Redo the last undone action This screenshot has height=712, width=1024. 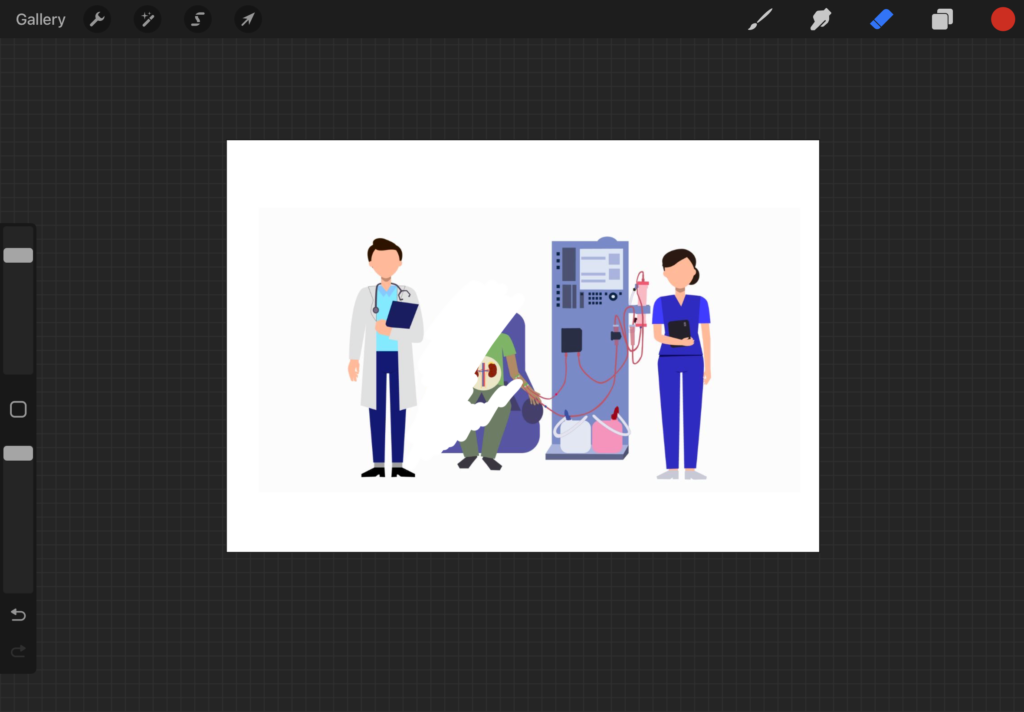(18, 651)
